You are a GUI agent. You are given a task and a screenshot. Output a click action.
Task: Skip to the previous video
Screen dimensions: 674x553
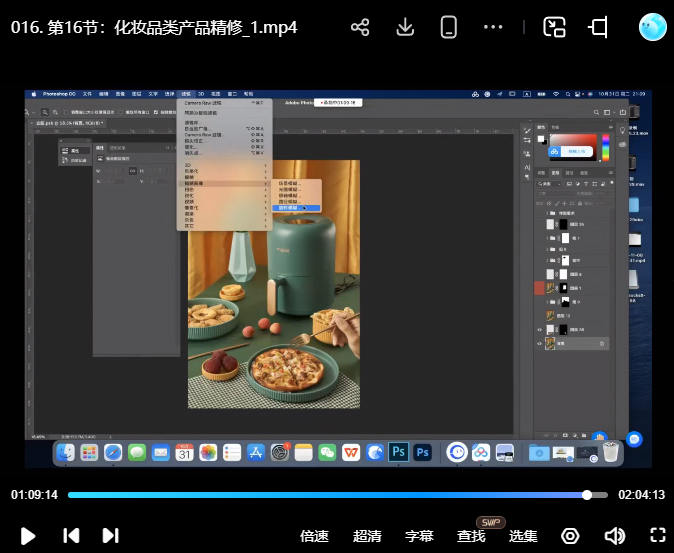tap(71, 536)
